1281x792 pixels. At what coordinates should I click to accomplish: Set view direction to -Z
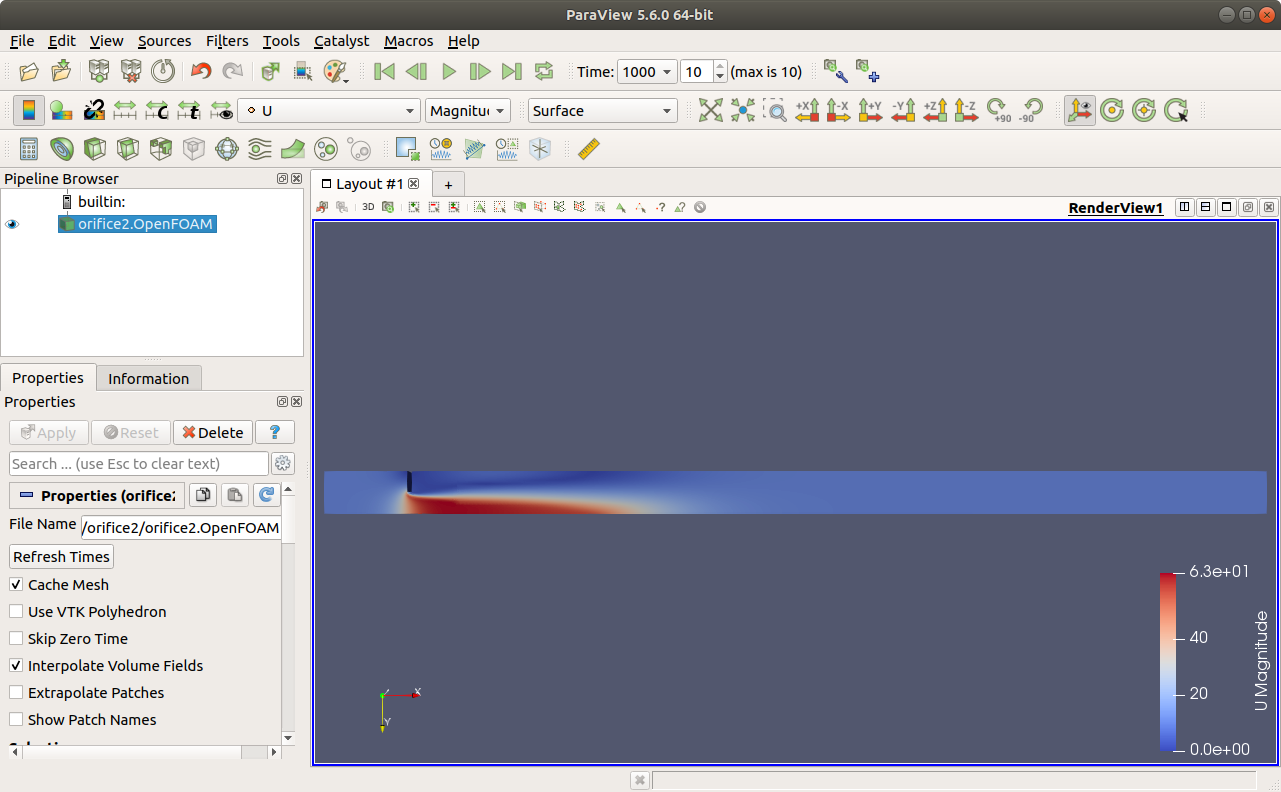coord(966,110)
